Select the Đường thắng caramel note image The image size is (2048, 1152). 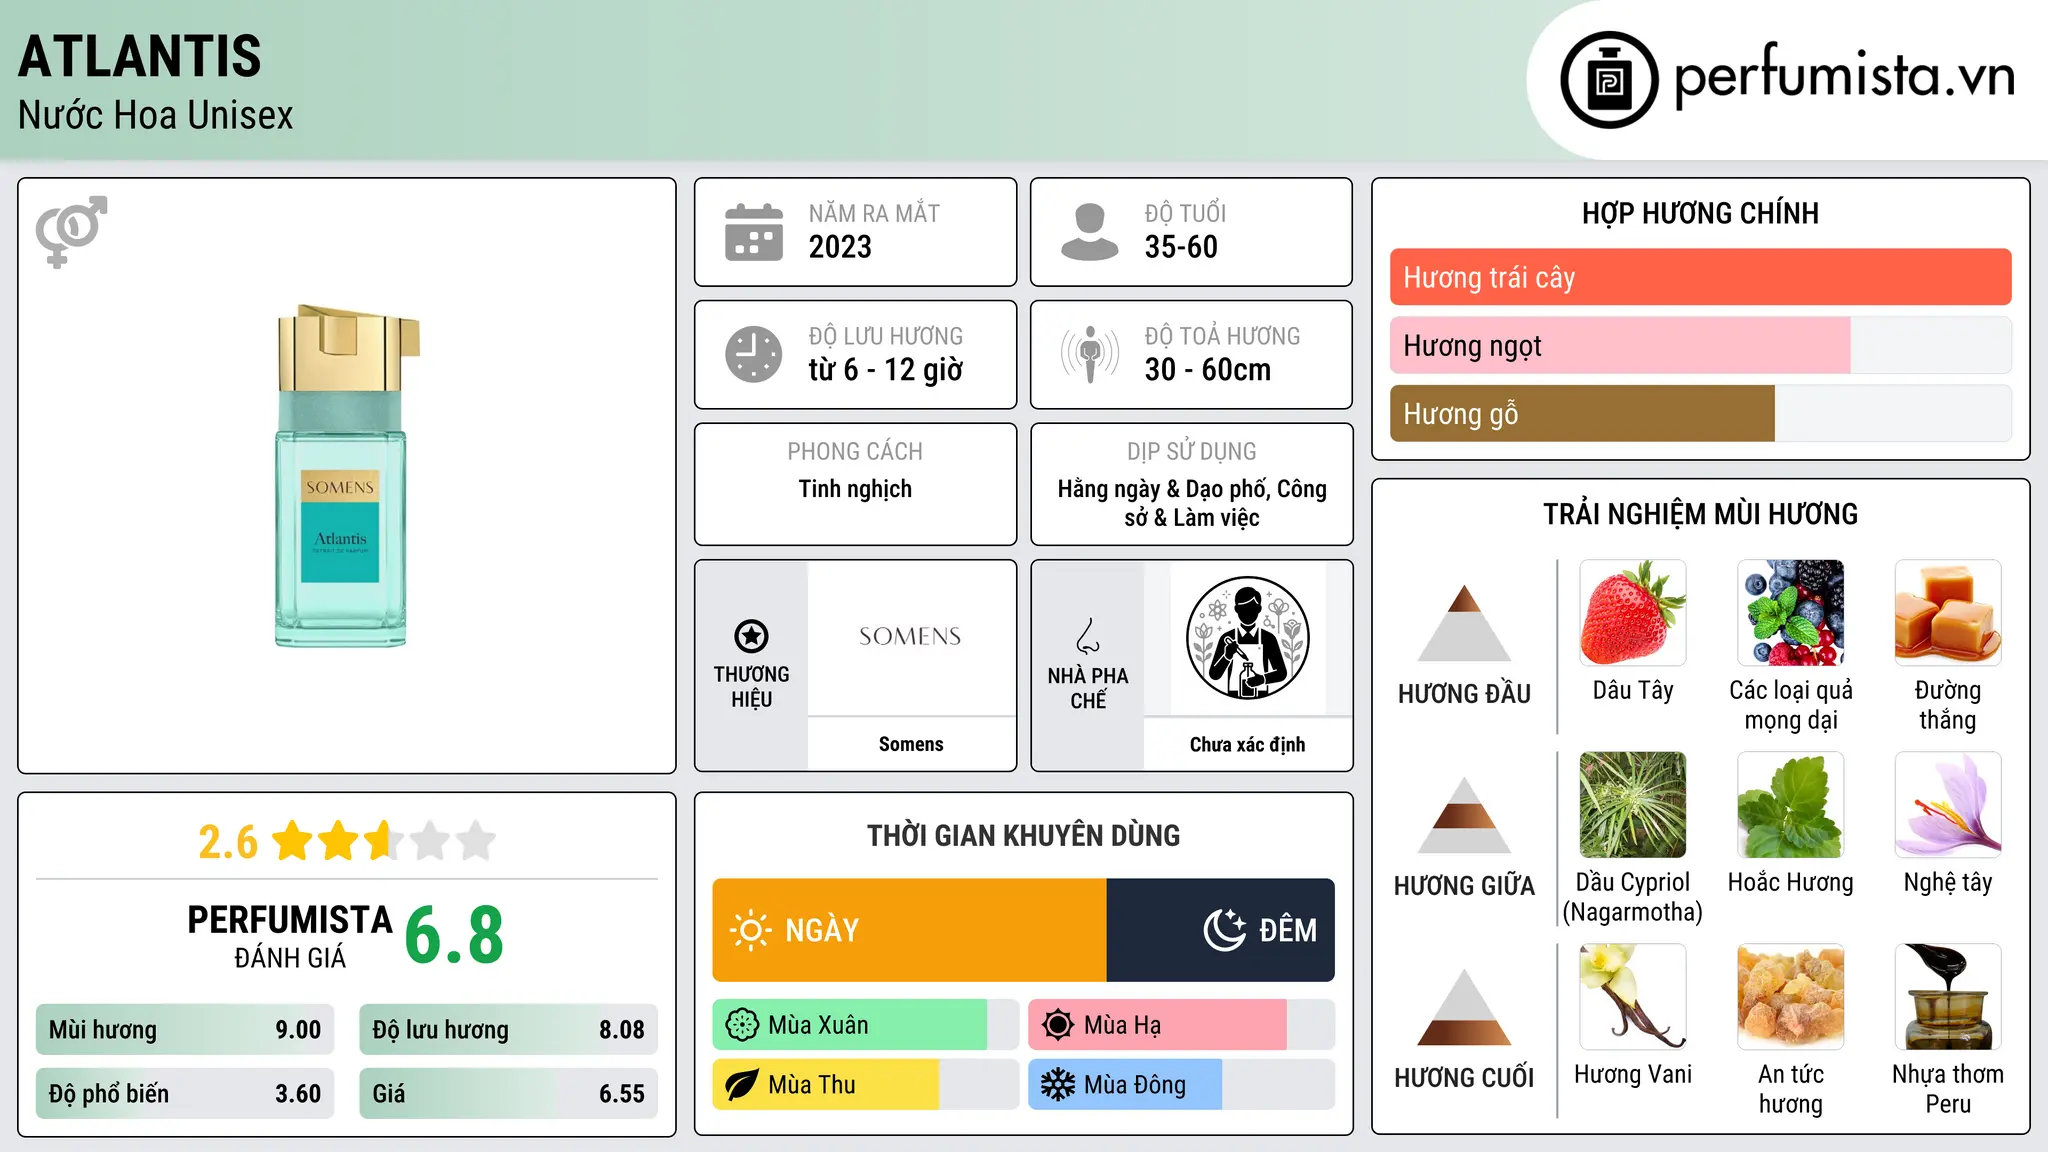1948,613
